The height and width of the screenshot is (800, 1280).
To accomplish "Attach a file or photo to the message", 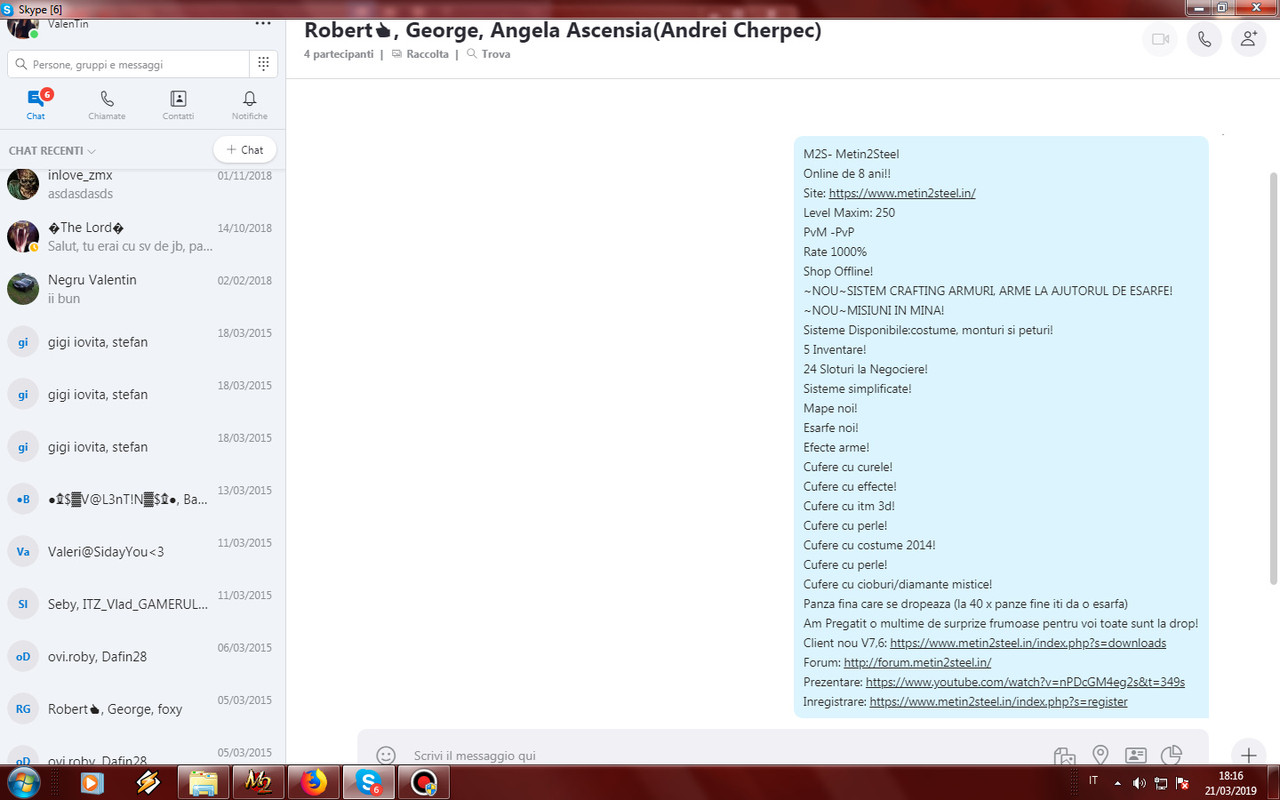I will point(1064,756).
